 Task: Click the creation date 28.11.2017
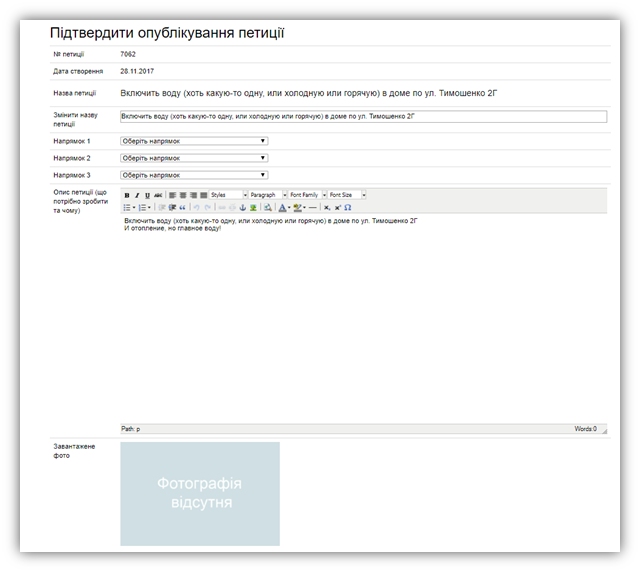[x=137, y=71]
